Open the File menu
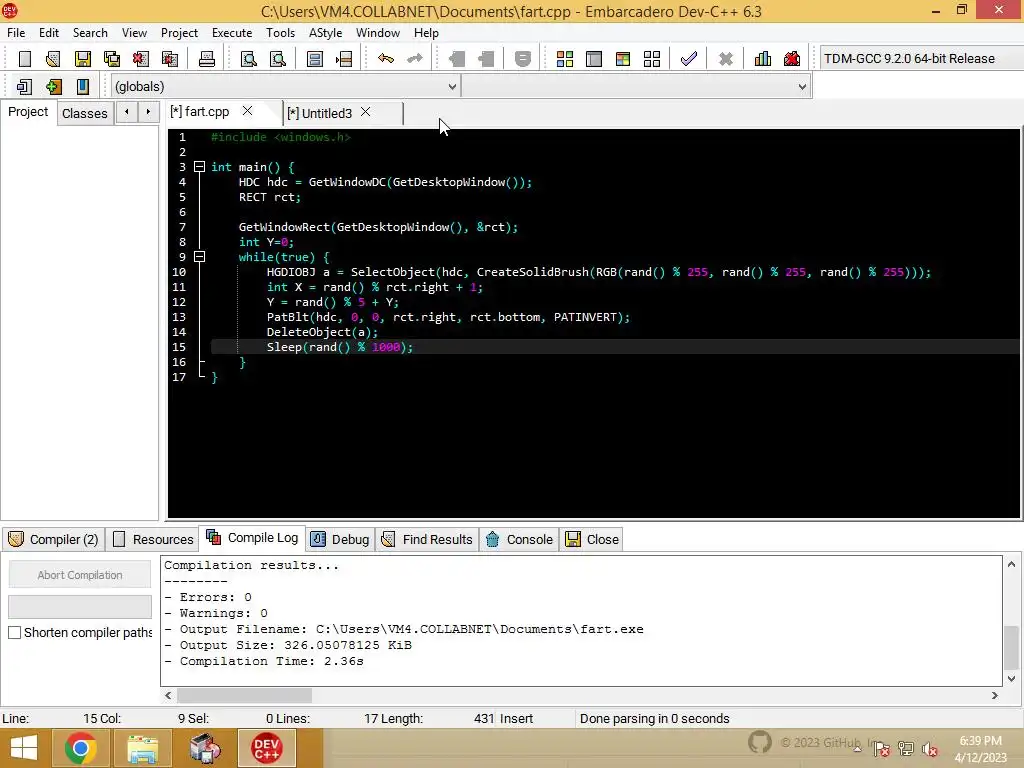 (16, 33)
